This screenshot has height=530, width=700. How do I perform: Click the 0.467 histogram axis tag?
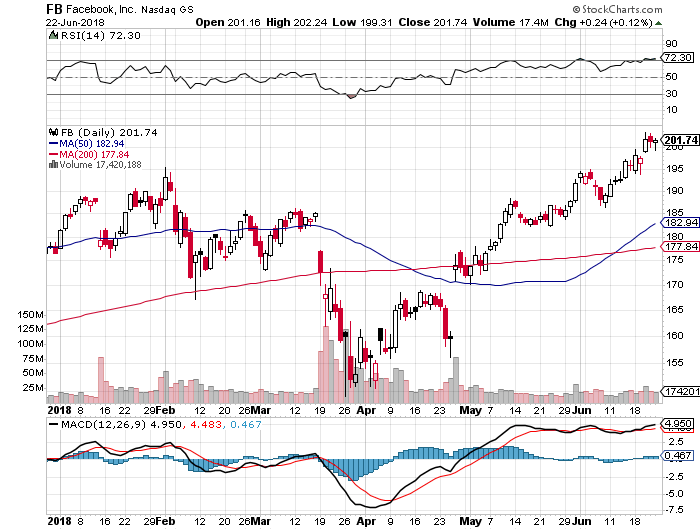pyautogui.click(x=677, y=455)
